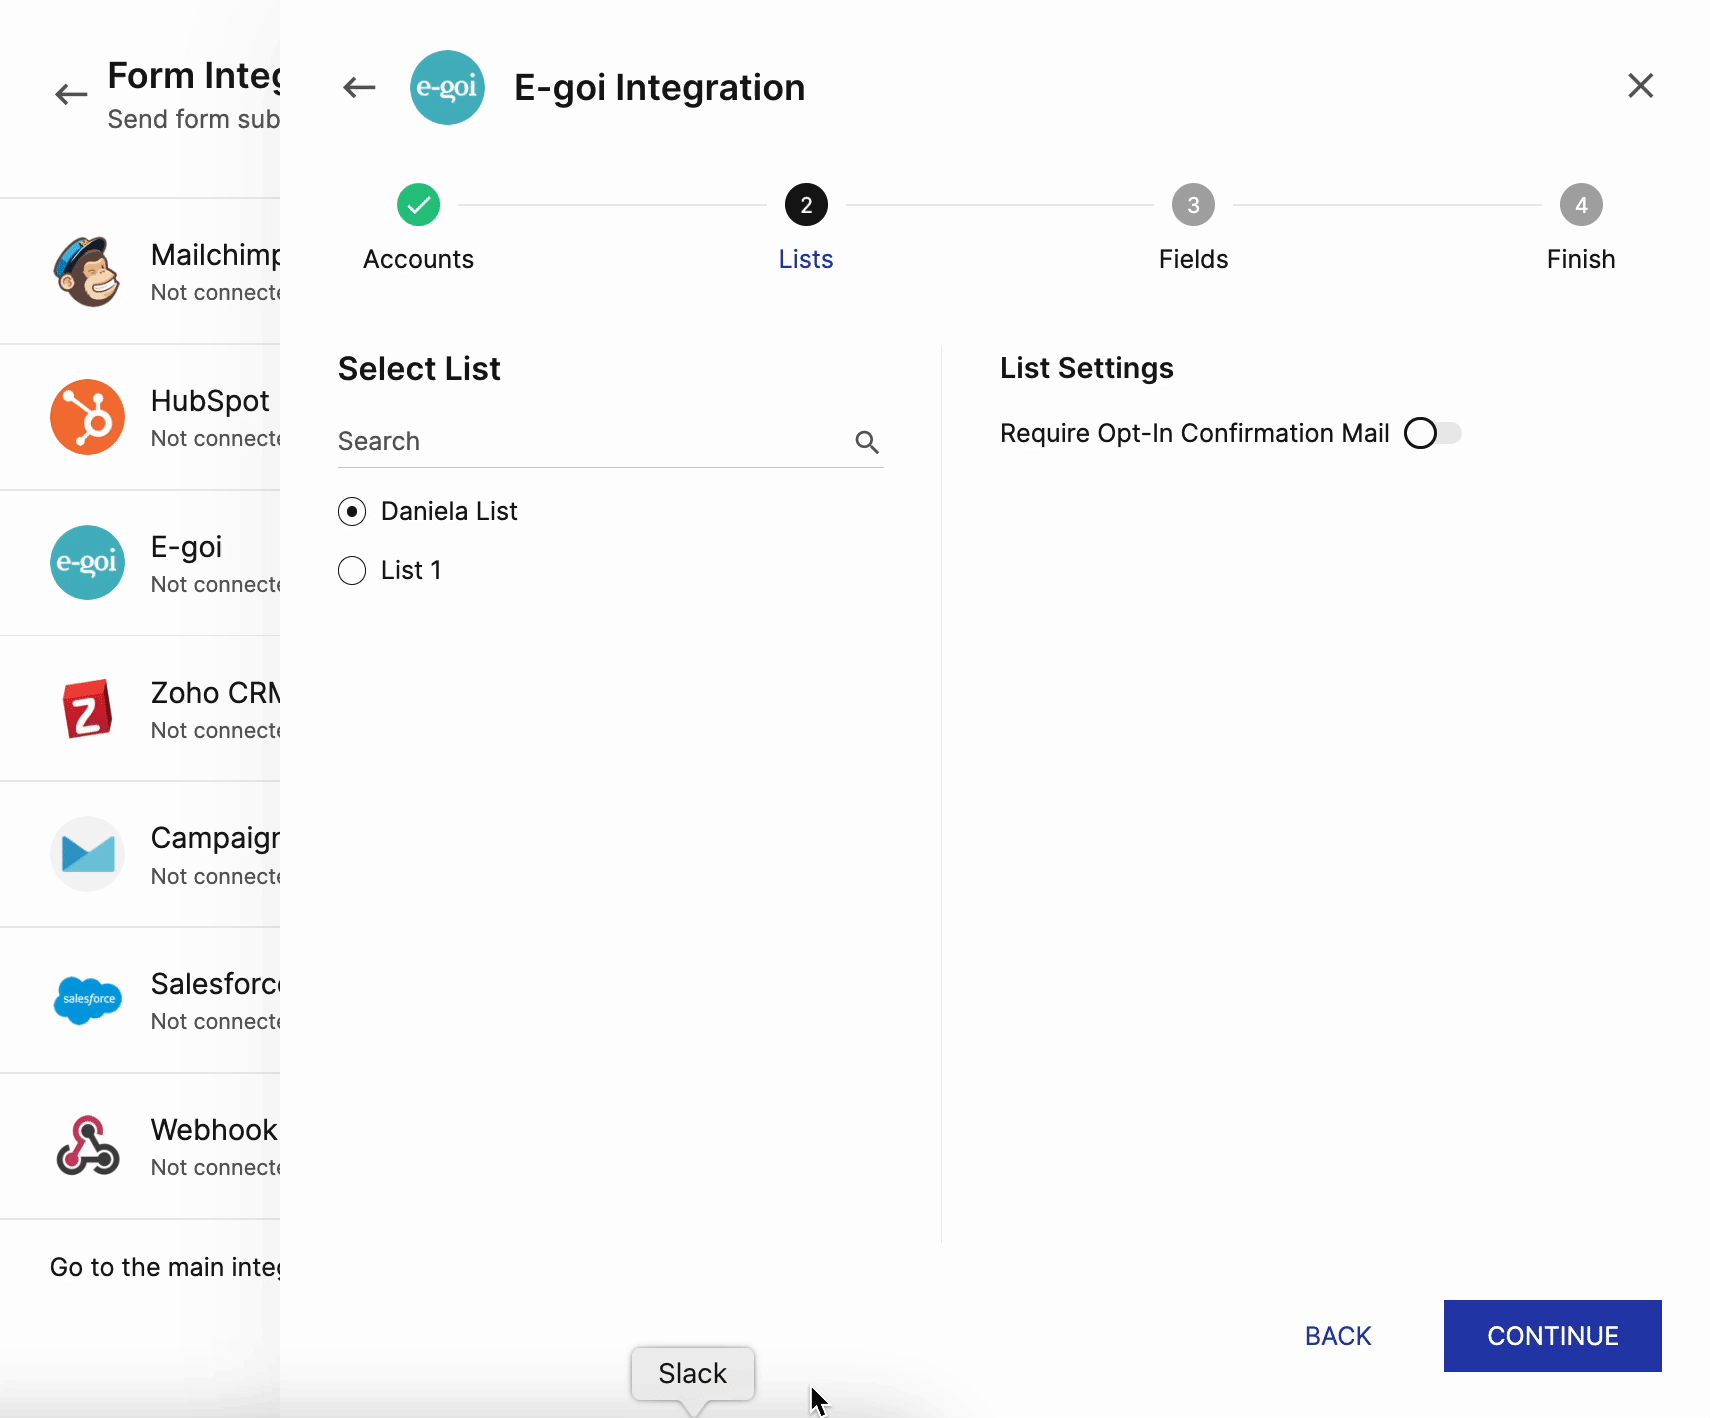Image resolution: width=1710 pixels, height=1418 pixels.
Task: Click the BACK button
Action: [1337, 1336]
